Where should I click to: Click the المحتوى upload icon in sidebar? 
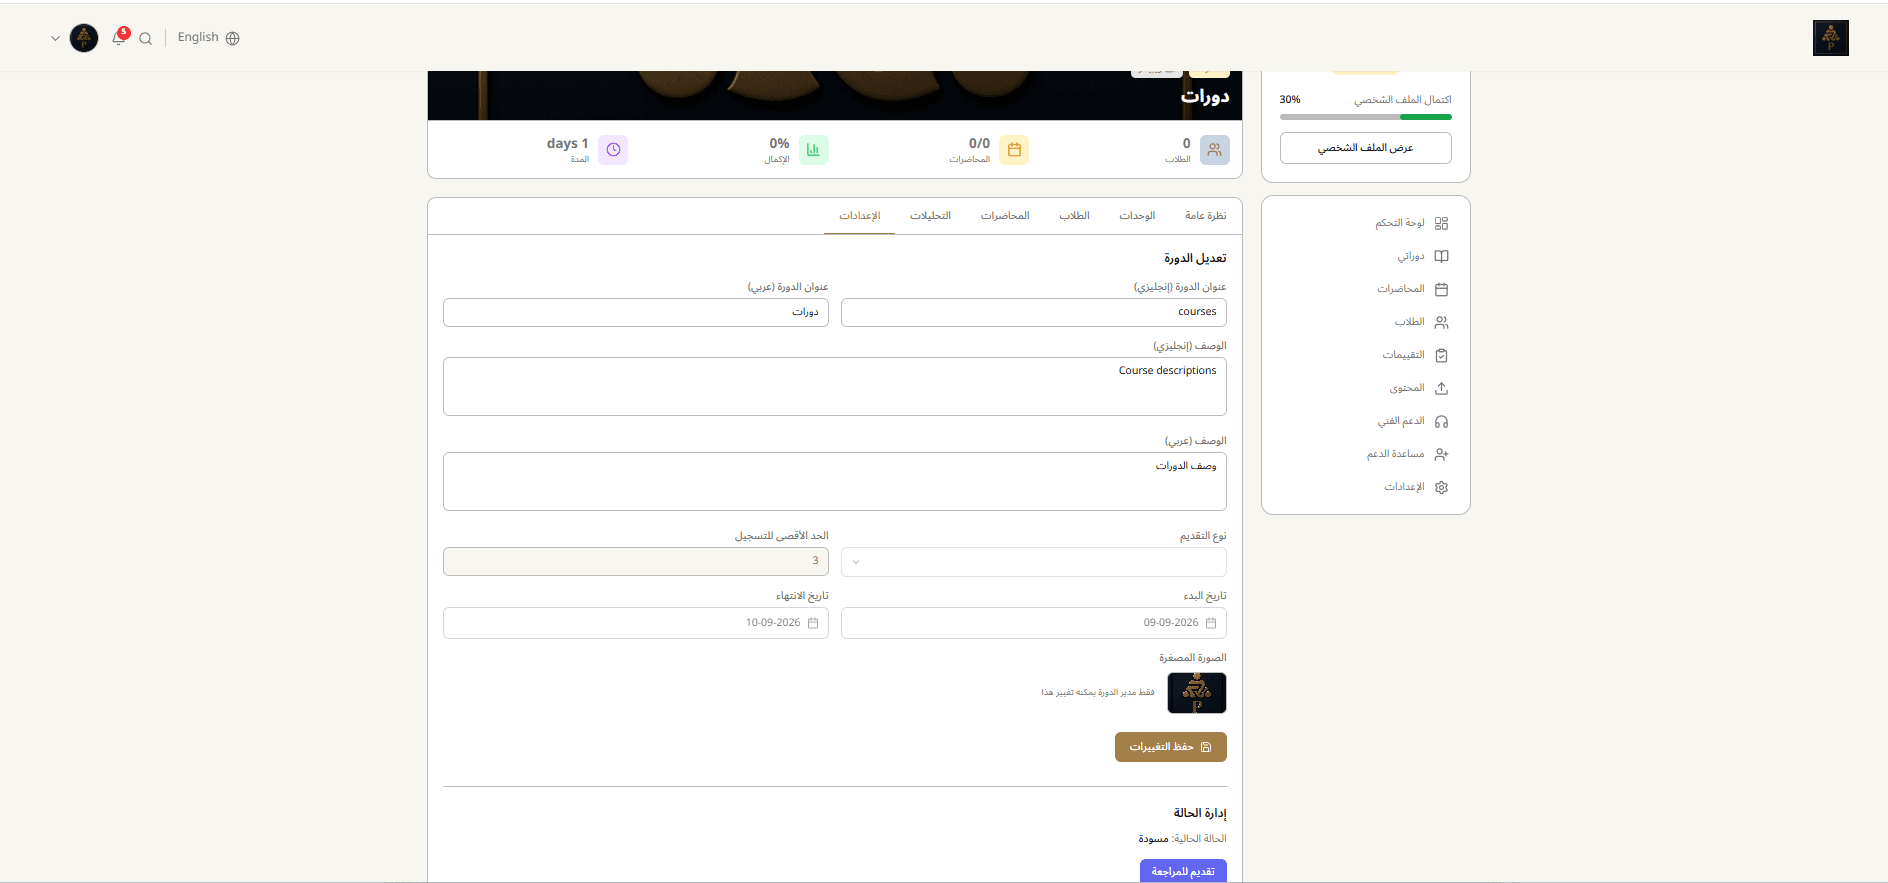[x=1441, y=388]
